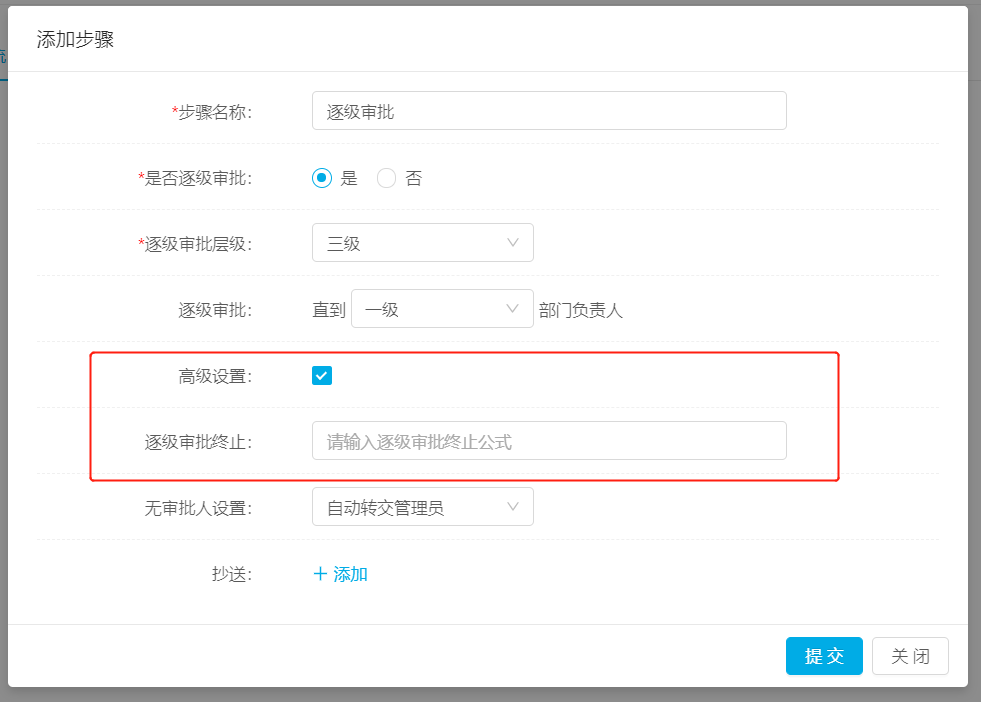
Task: Click the chevron arrow beside 自动转交管理员
Action: click(x=513, y=507)
